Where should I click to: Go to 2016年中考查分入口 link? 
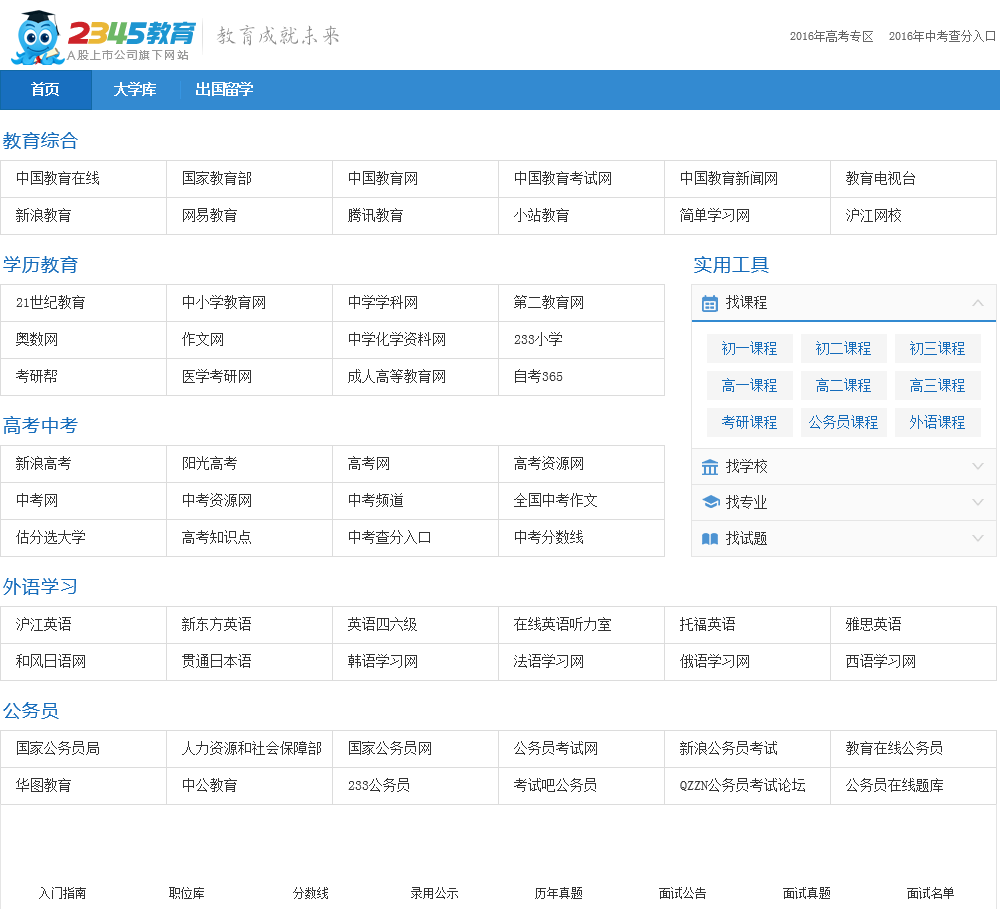coord(942,36)
